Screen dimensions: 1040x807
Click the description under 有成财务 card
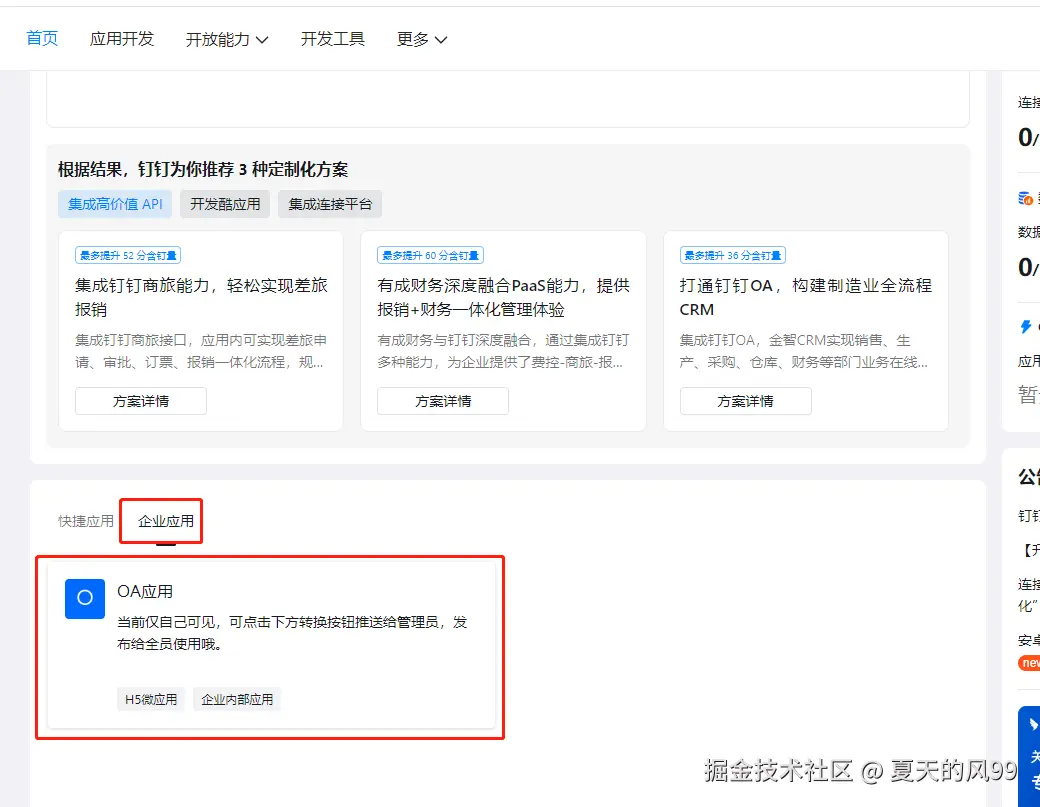(x=503, y=351)
